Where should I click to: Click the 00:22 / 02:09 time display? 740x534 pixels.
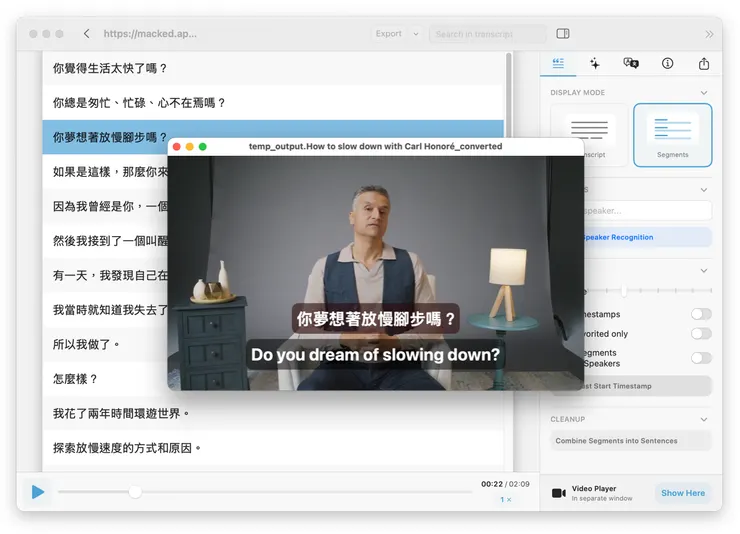point(505,484)
